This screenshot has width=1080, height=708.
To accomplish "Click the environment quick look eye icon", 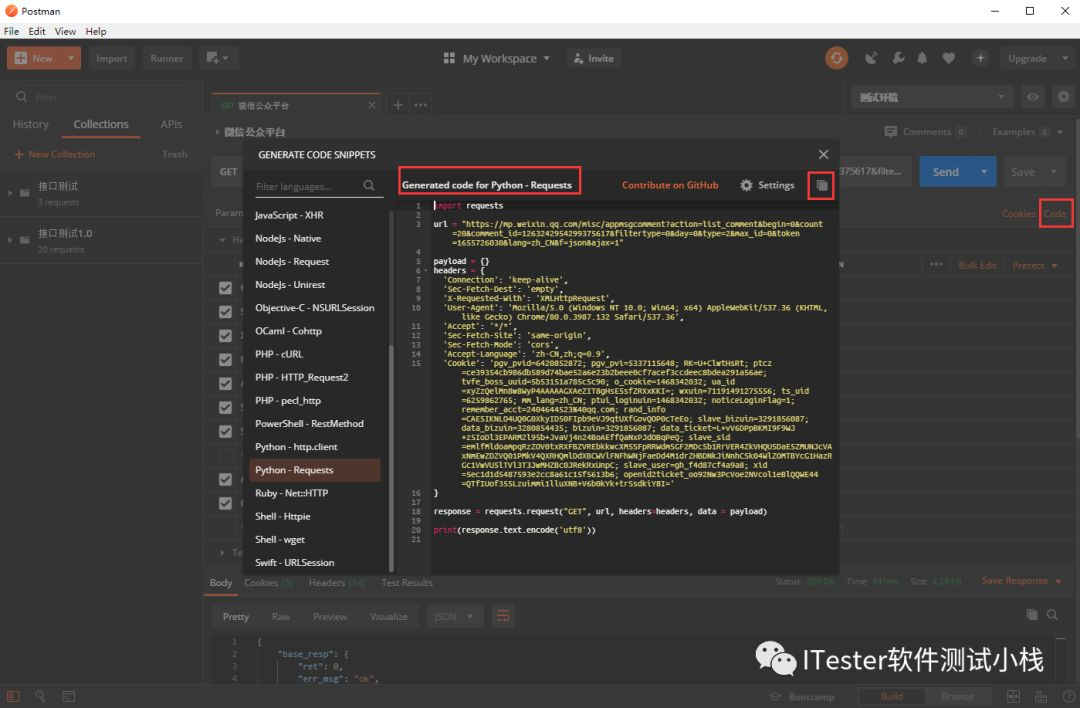I will coord(1032,97).
